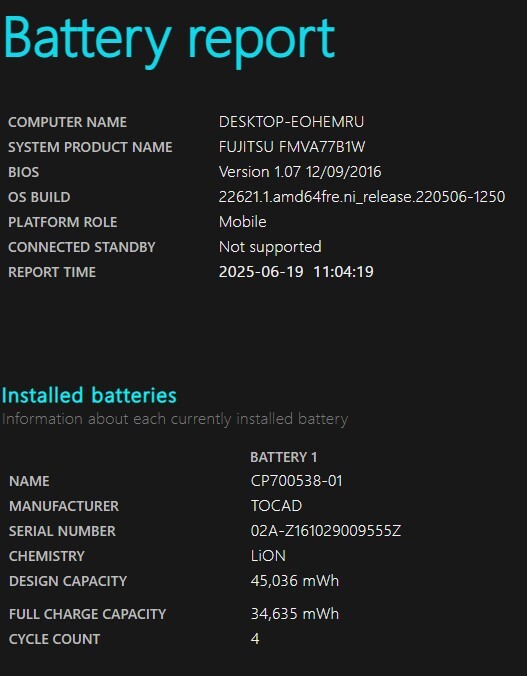
Task: Select report time 2025-06-19 11:04:19
Action: (x=296, y=272)
